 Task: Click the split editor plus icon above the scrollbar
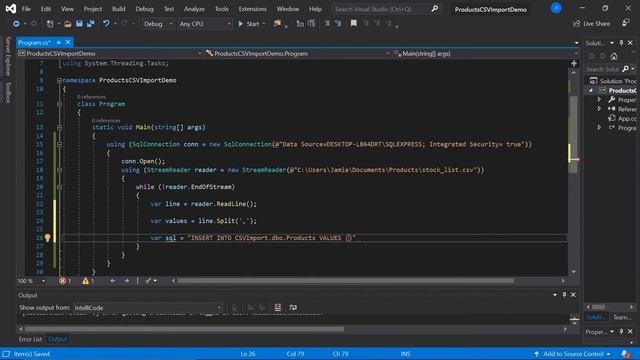click(574, 64)
